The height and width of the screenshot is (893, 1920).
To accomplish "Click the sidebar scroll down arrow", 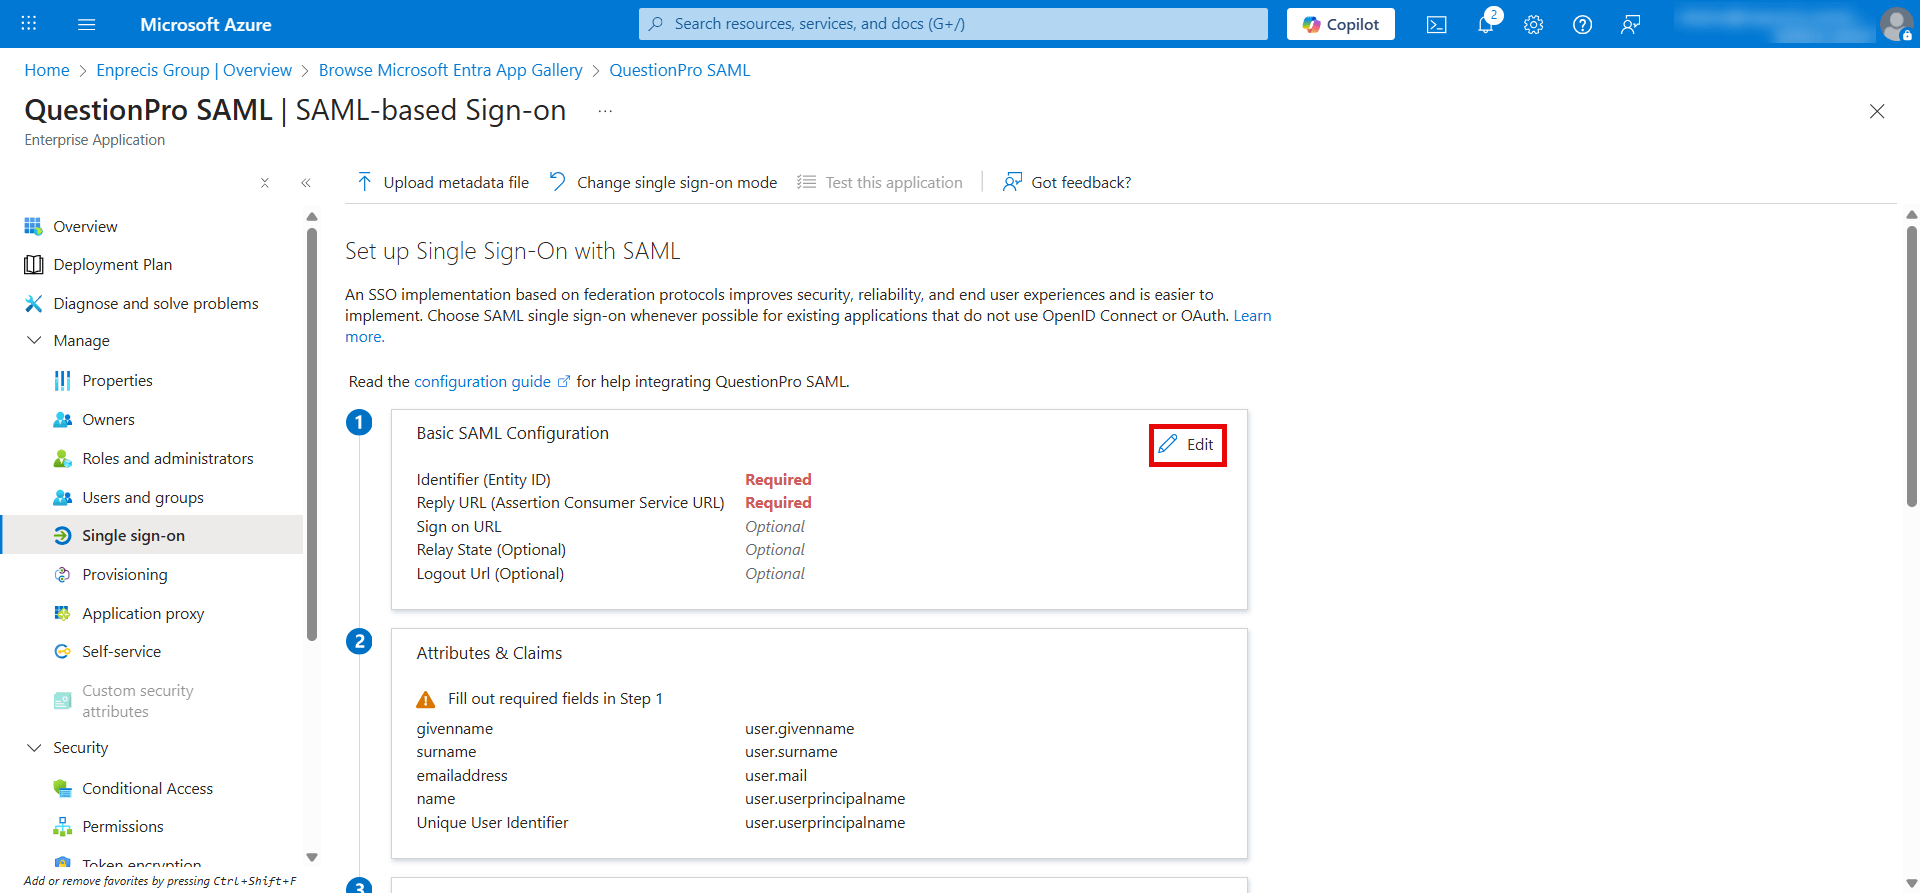I will click(x=312, y=857).
